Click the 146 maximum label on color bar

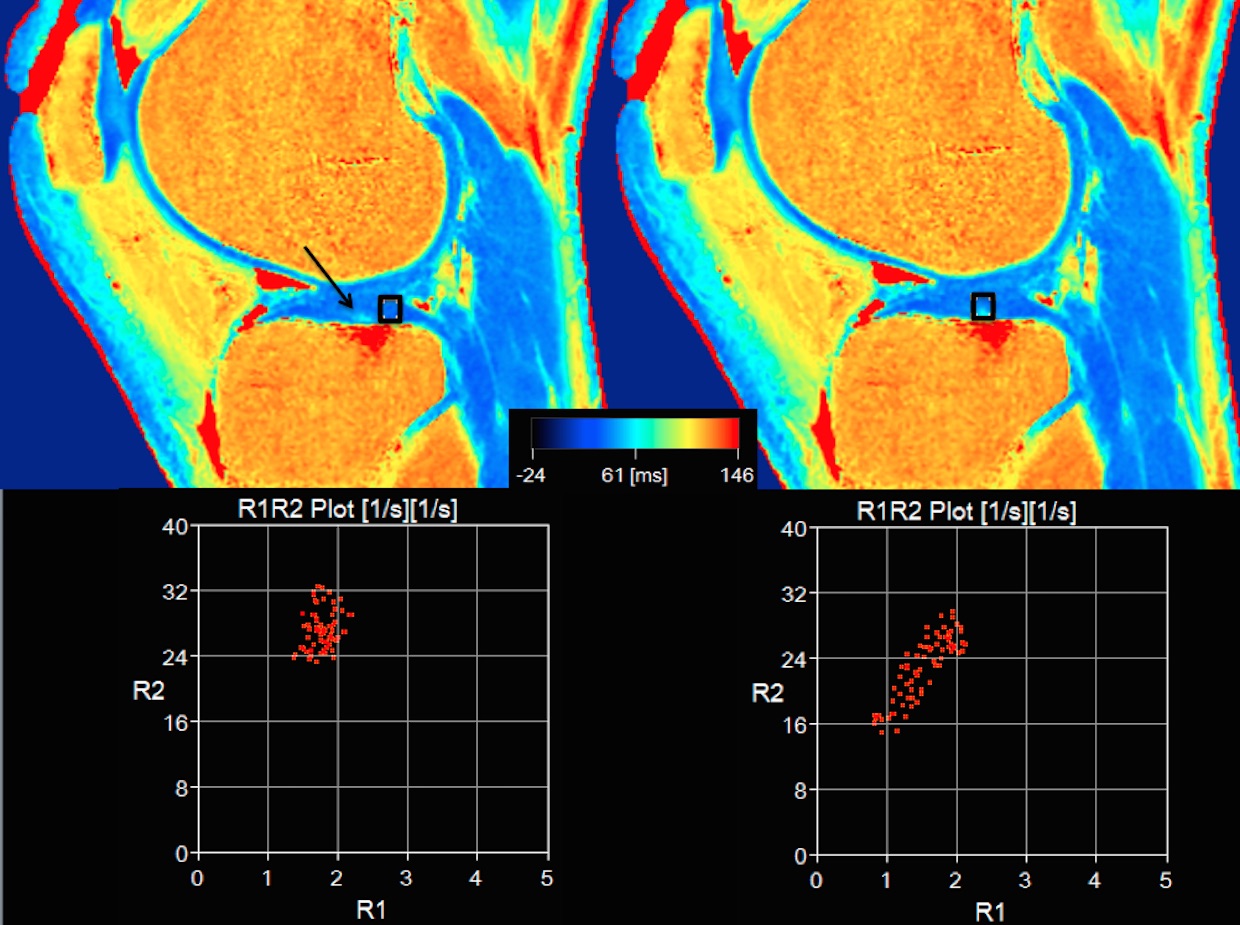click(736, 474)
